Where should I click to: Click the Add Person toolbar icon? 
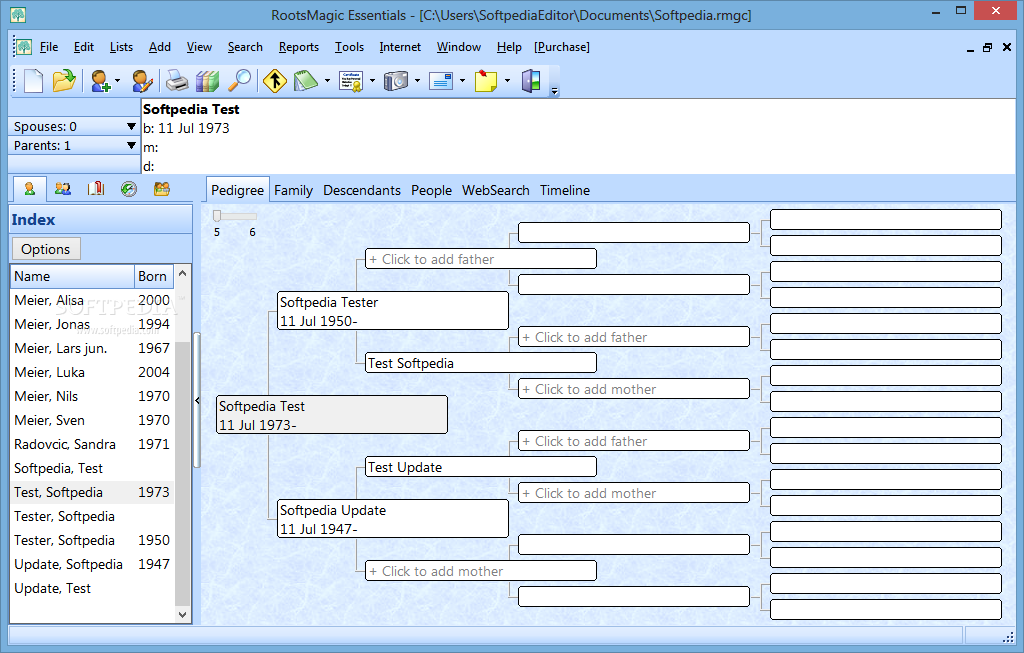pos(101,81)
